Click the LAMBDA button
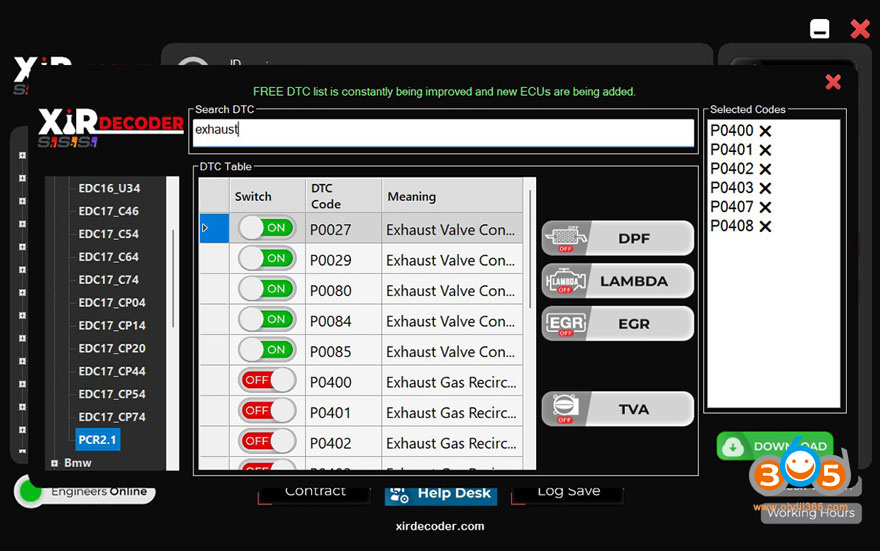Screen dimensions: 880x551 [x=617, y=281]
